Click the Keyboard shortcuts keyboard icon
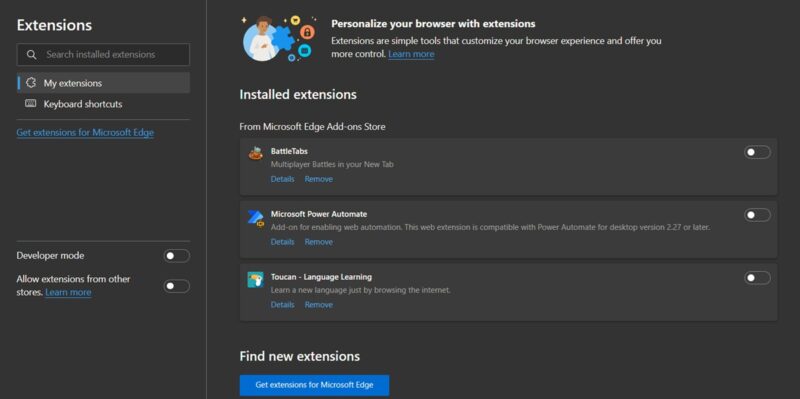 point(31,104)
